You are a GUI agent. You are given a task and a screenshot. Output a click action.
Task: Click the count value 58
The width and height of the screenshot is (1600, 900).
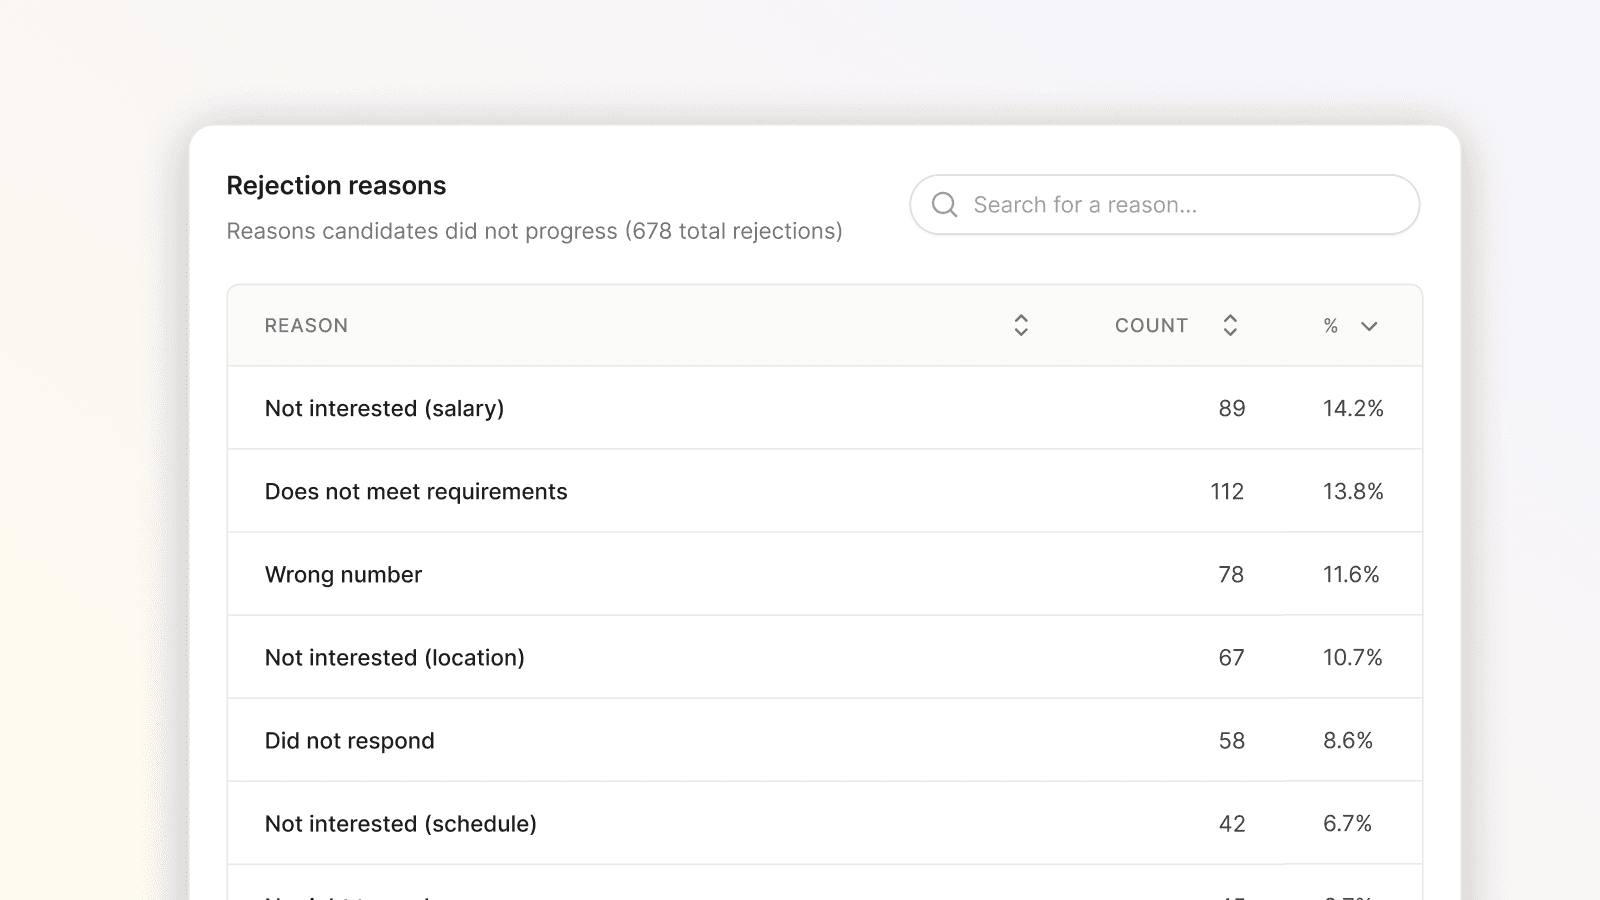(1232, 740)
